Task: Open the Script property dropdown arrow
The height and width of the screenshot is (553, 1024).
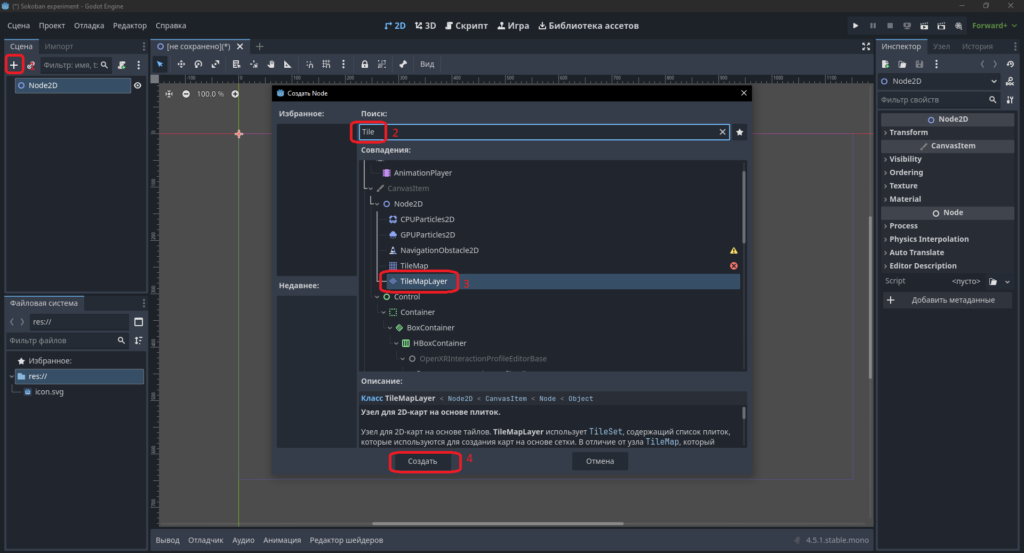Action: (1007, 281)
